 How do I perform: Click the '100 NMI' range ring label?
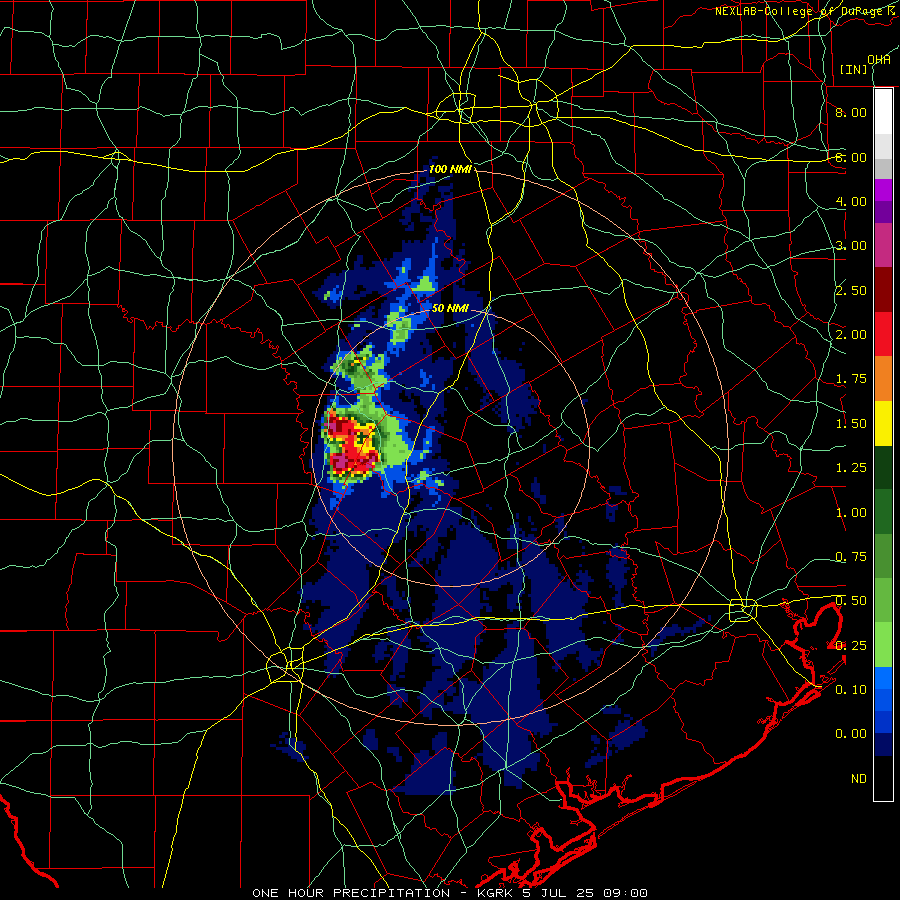coord(451,169)
